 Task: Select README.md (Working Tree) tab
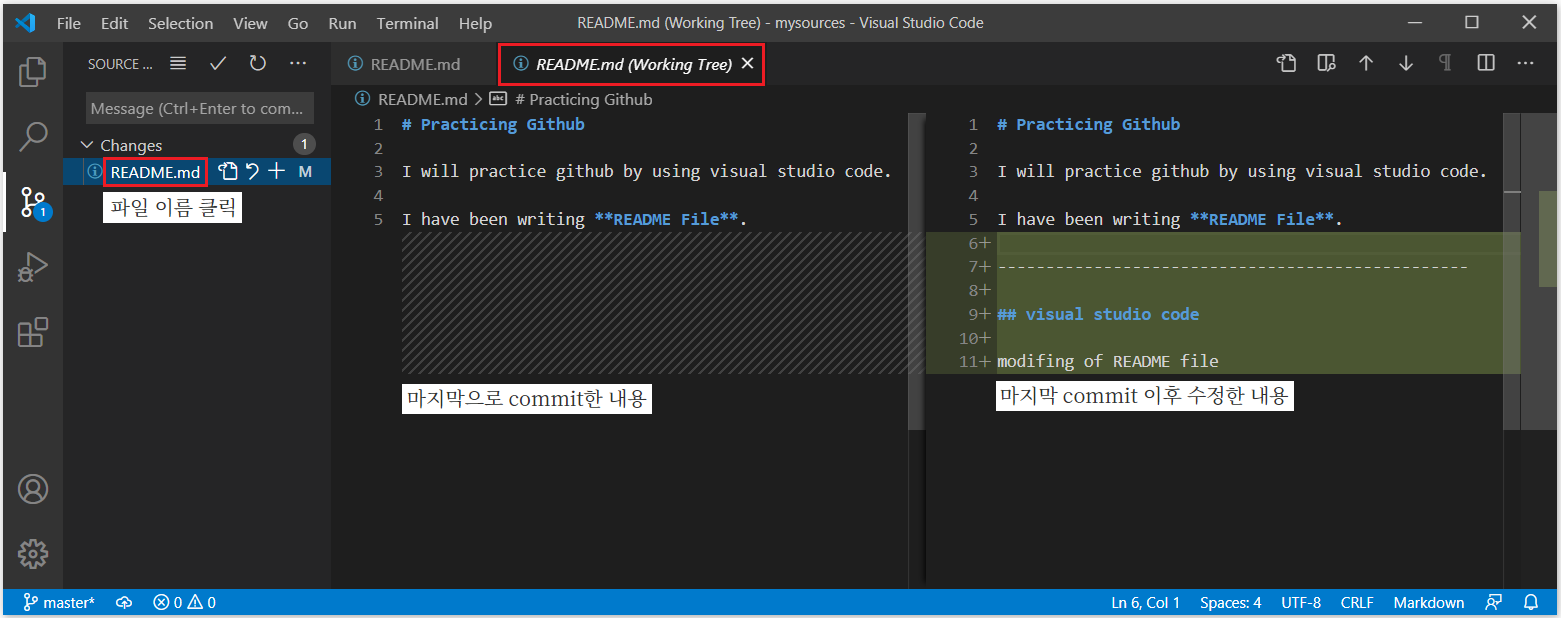(633, 64)
